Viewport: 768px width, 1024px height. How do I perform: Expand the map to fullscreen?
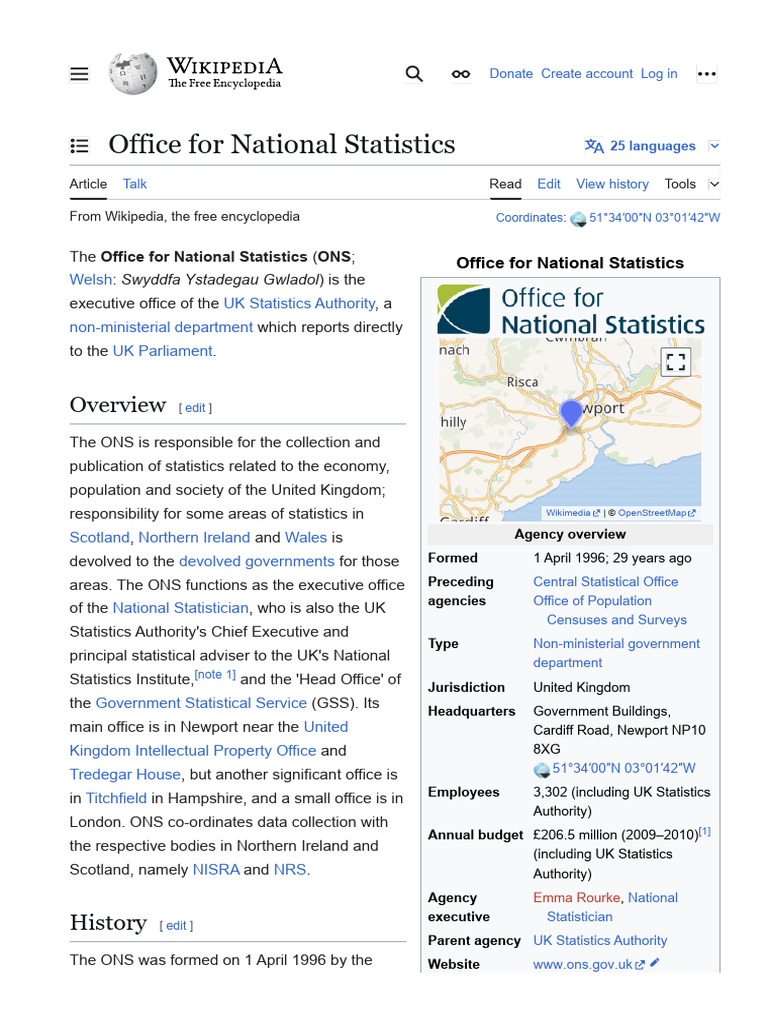tap(676, 361)
